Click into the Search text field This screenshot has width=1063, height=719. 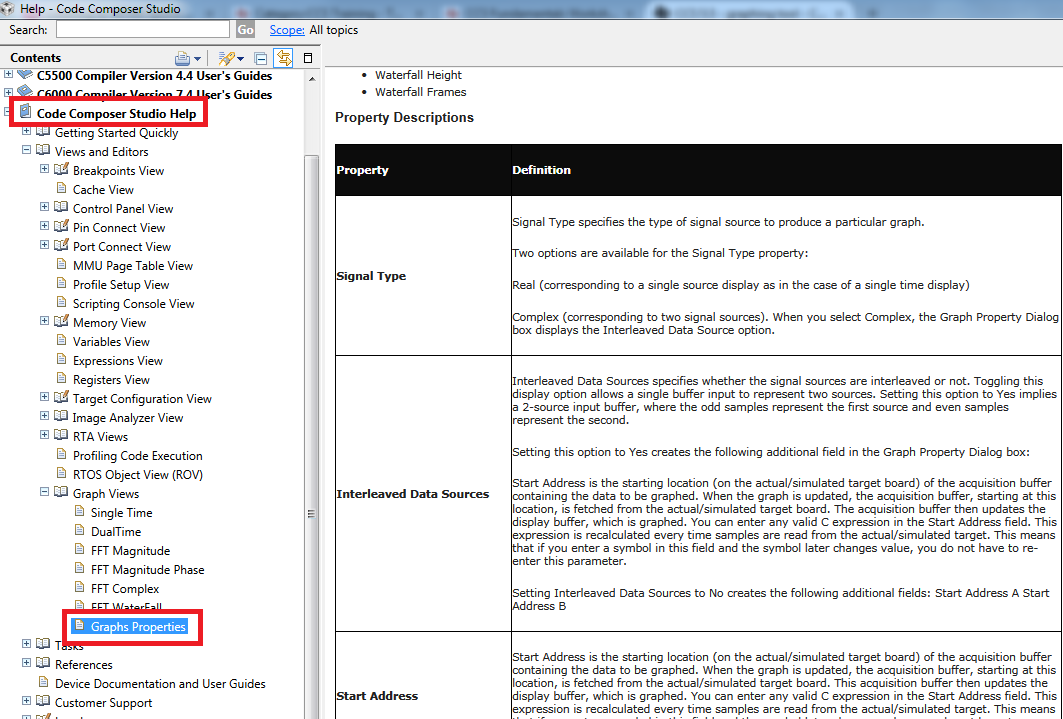coord(143,29)
